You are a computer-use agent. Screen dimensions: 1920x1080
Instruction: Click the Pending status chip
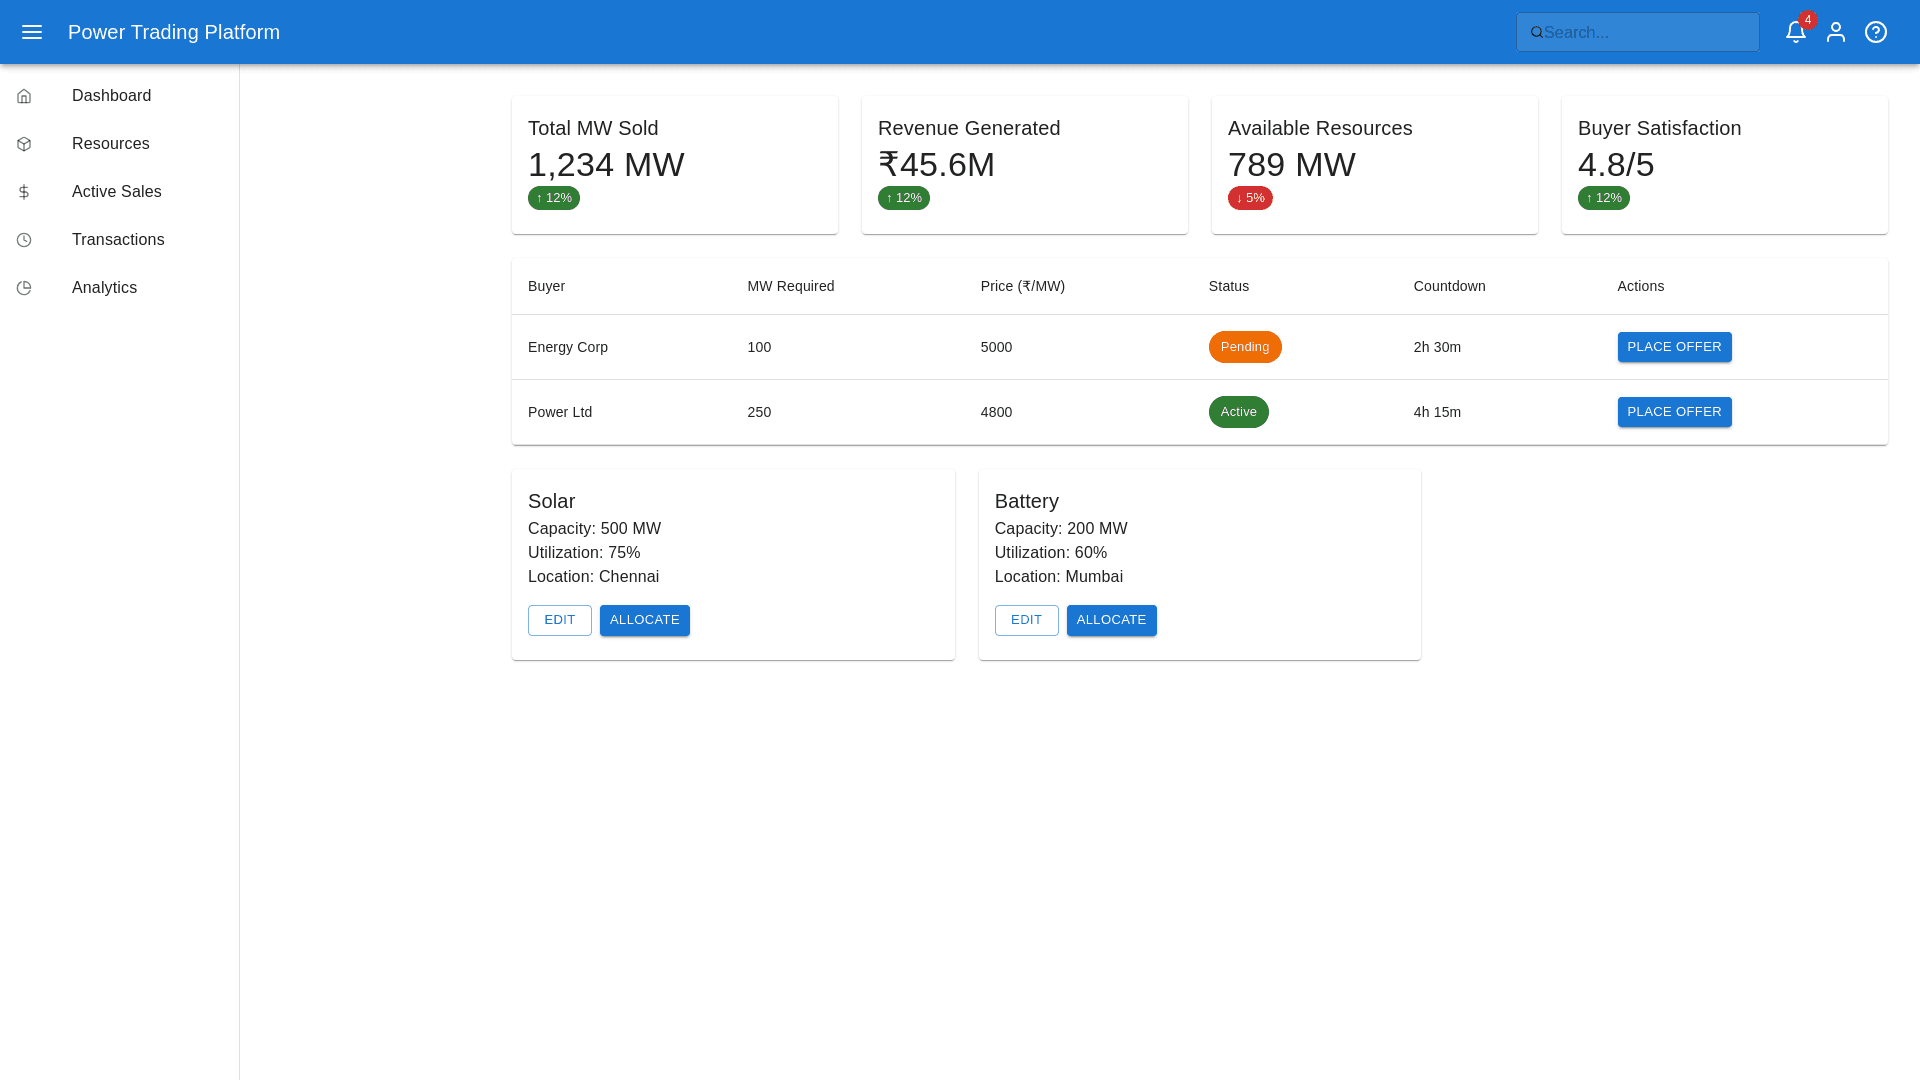[1244, 347]
